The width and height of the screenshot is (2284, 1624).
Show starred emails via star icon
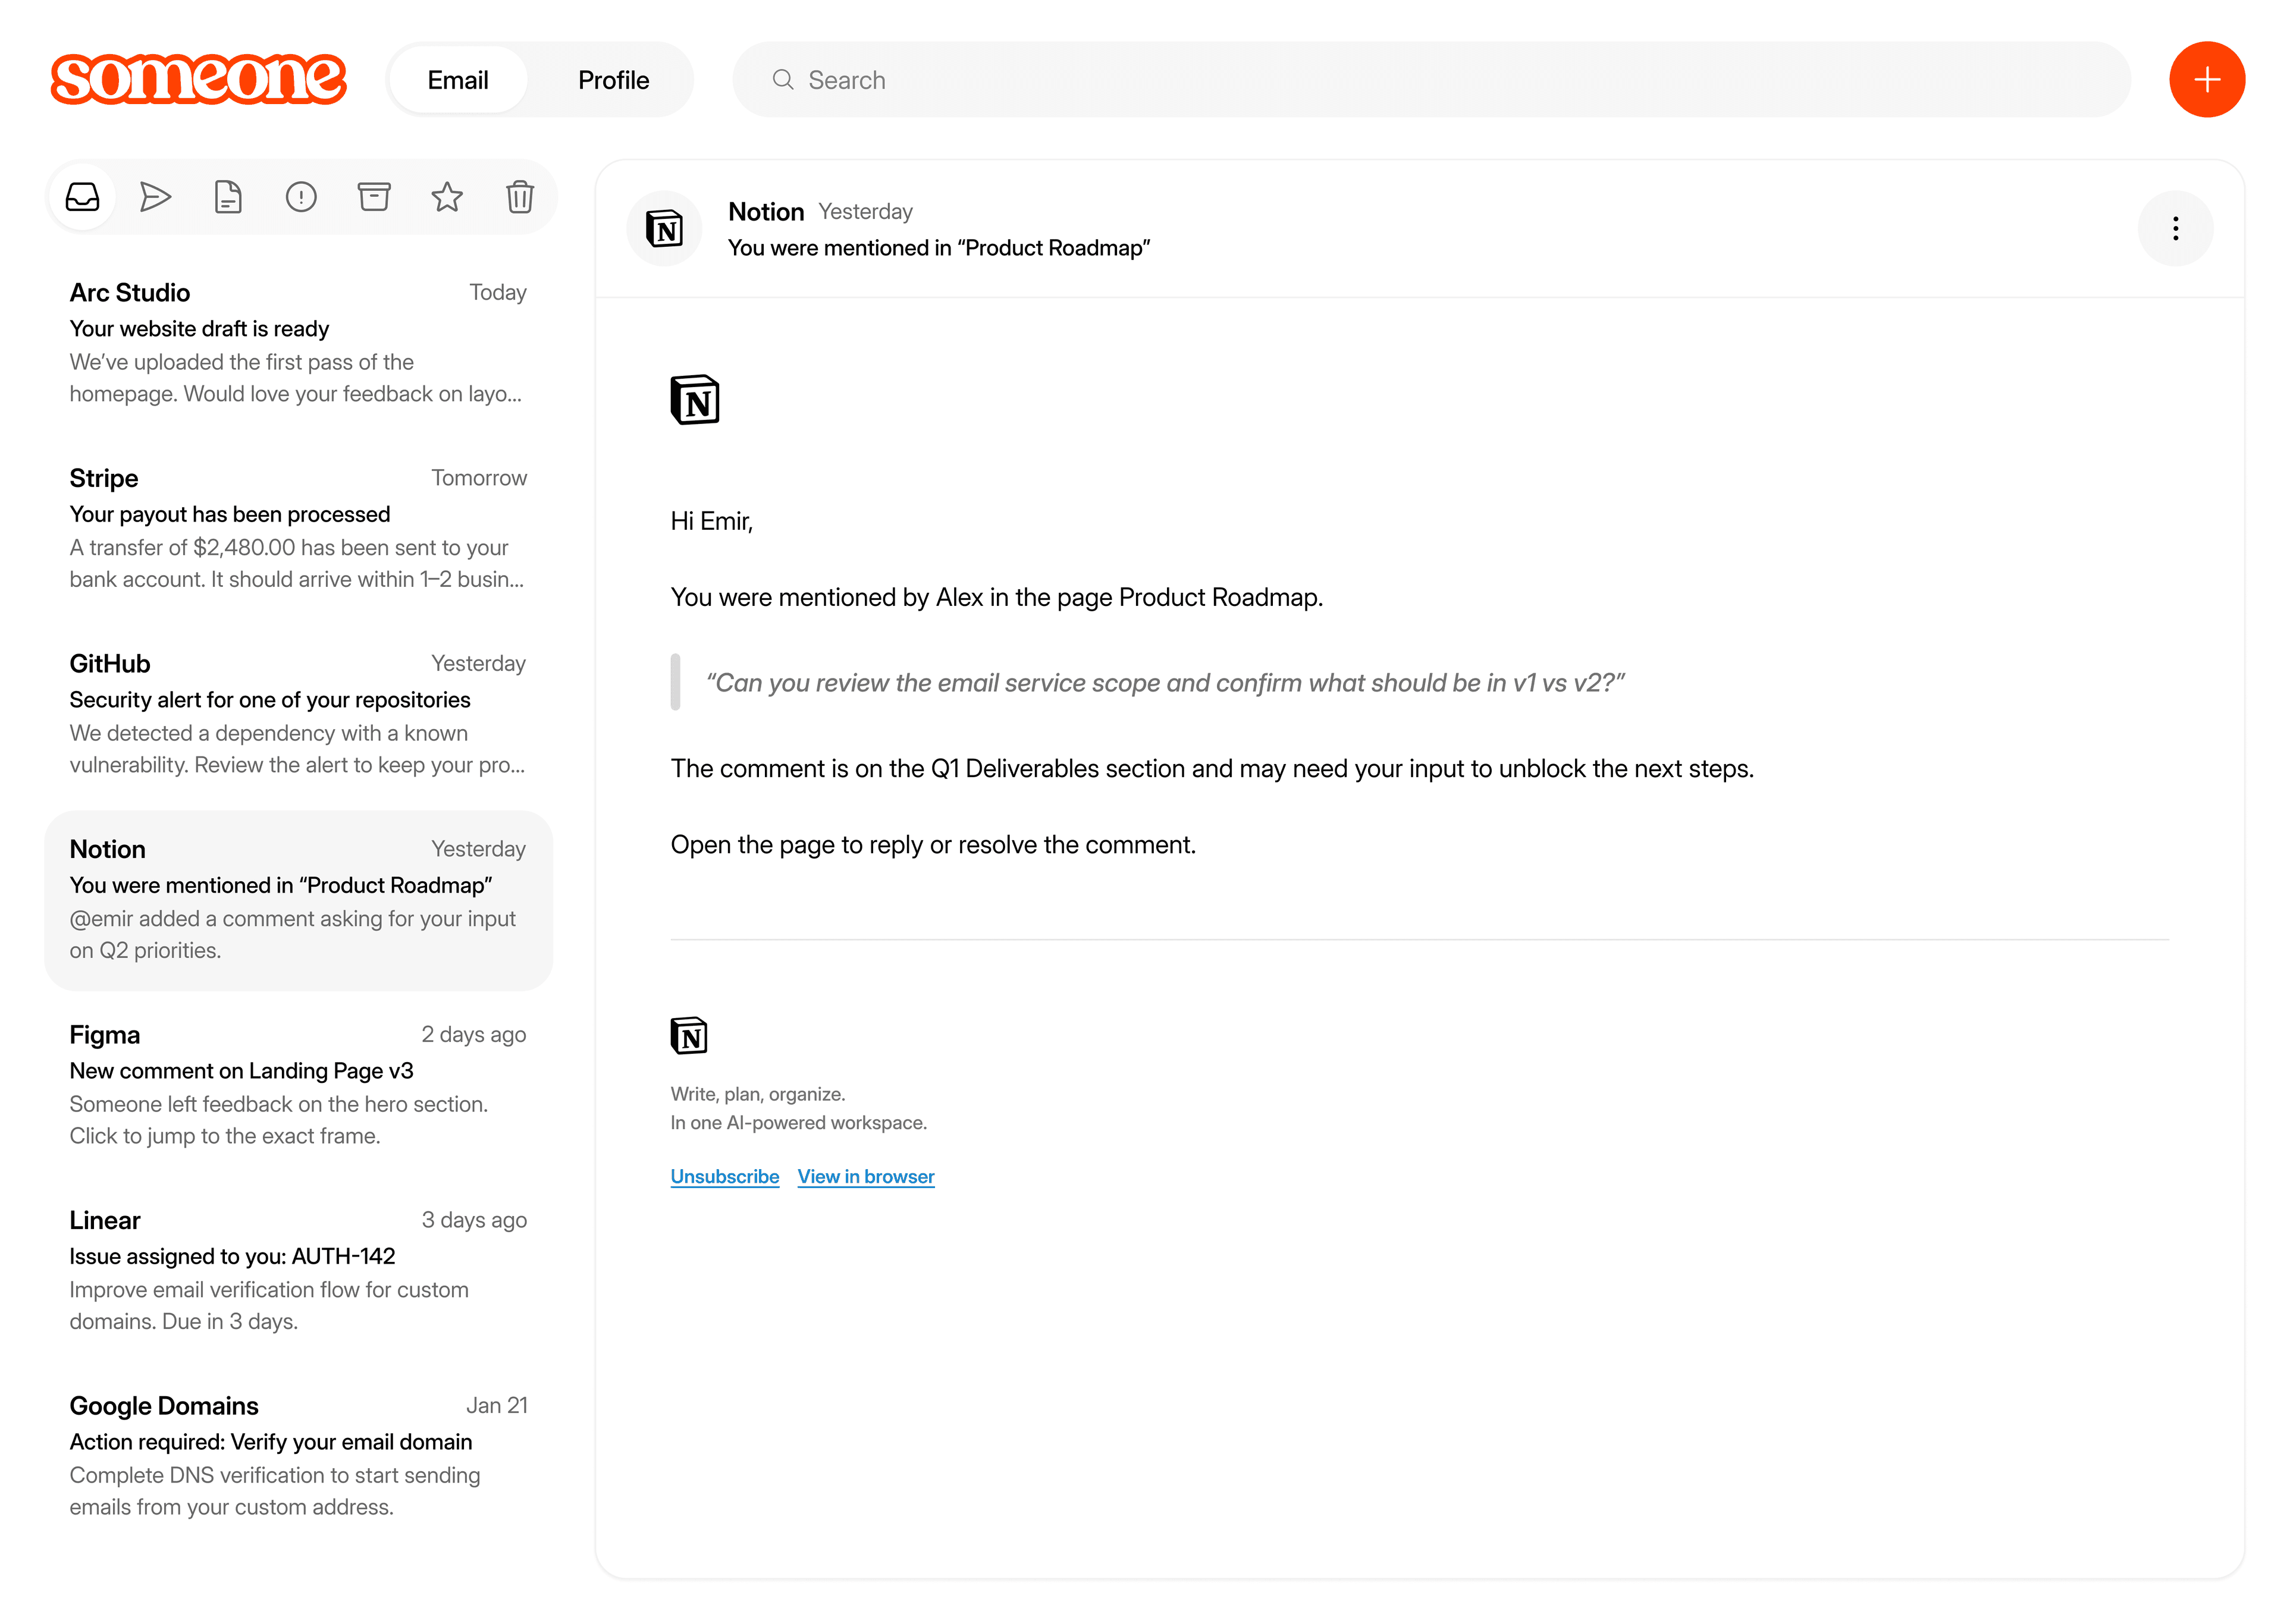[447, 197]
